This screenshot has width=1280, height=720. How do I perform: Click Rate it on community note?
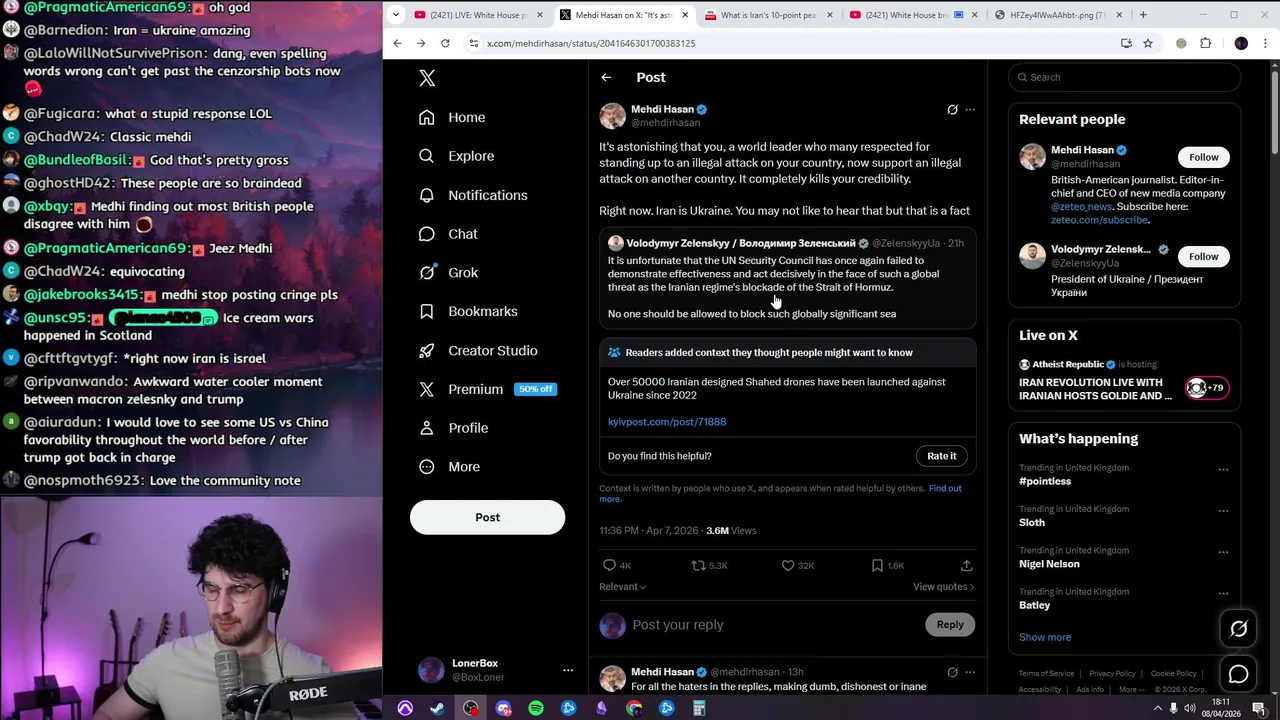click(x=941, y=456)
